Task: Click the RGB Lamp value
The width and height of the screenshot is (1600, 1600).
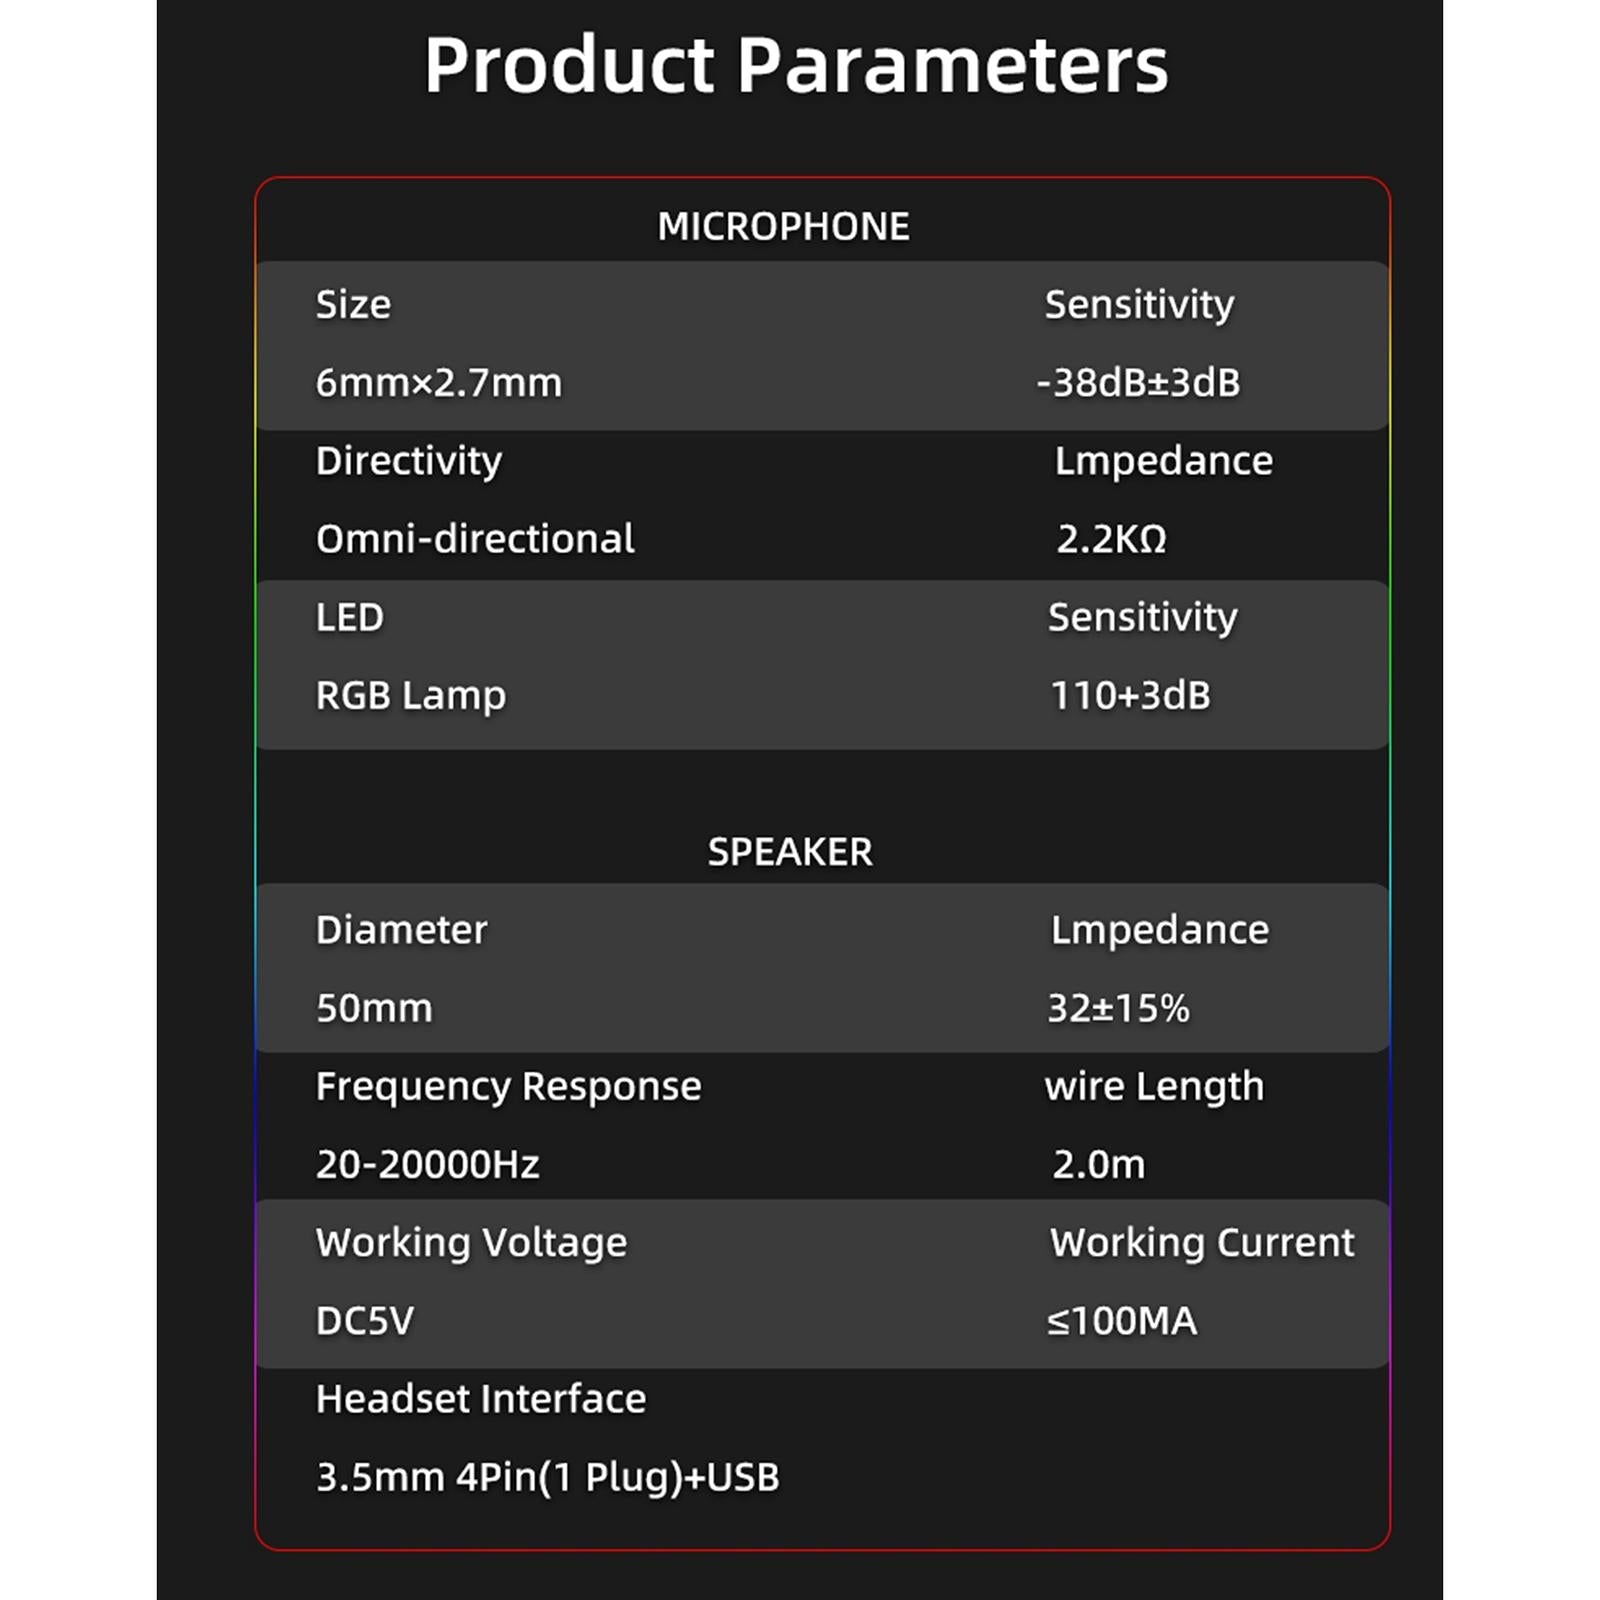Action: (x=410, y=695)
